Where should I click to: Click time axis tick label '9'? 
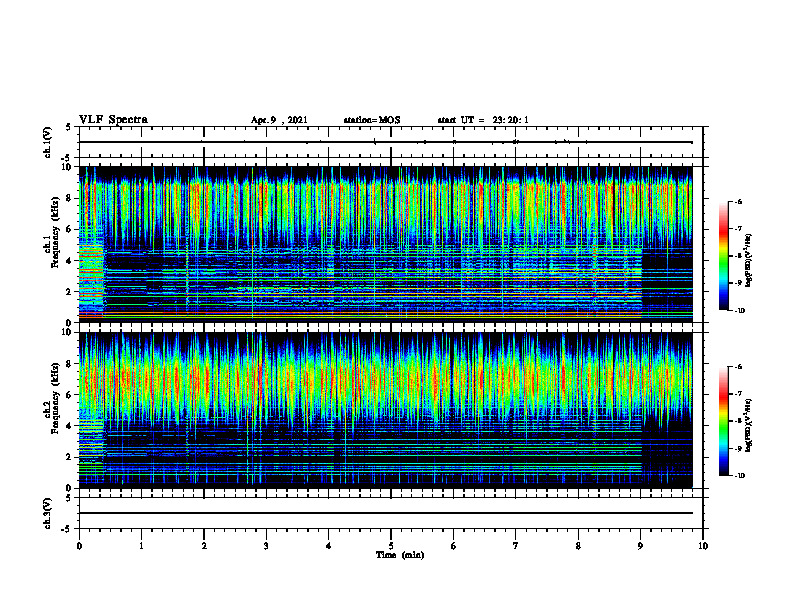(x=640, y=546)
